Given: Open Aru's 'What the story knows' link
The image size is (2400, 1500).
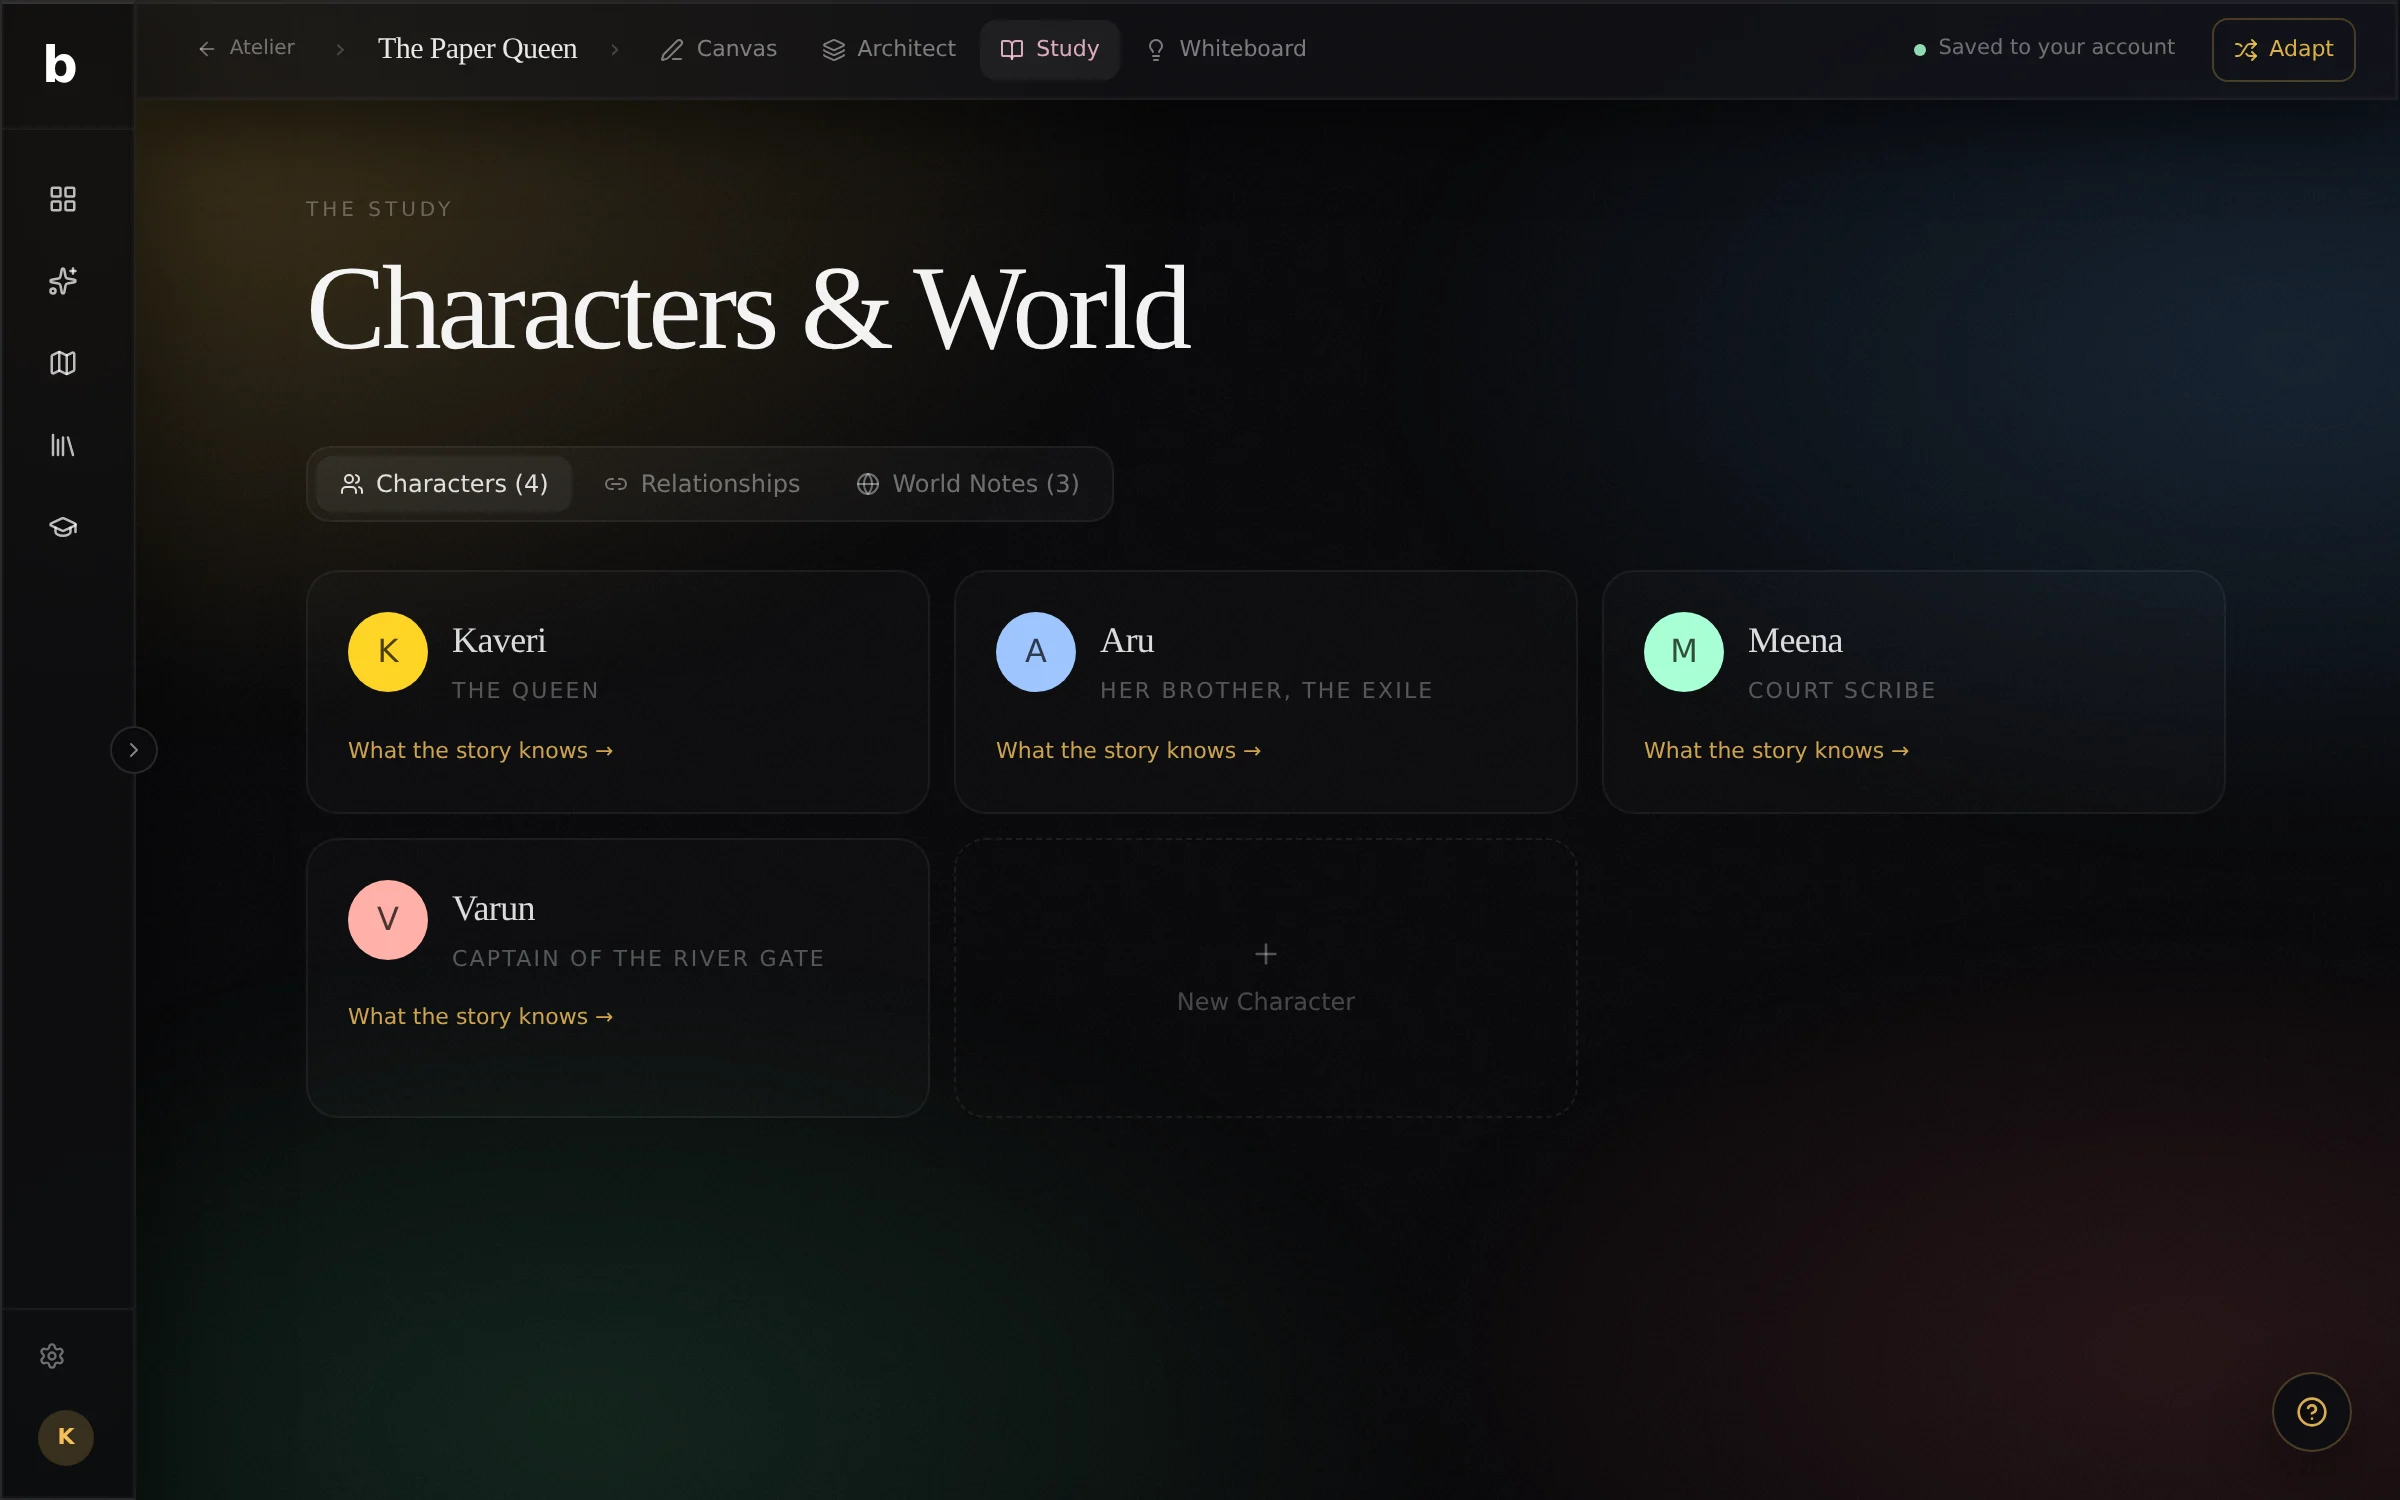Looking at the screenshot, I should pyautogui.click(x=1128, y=750).
